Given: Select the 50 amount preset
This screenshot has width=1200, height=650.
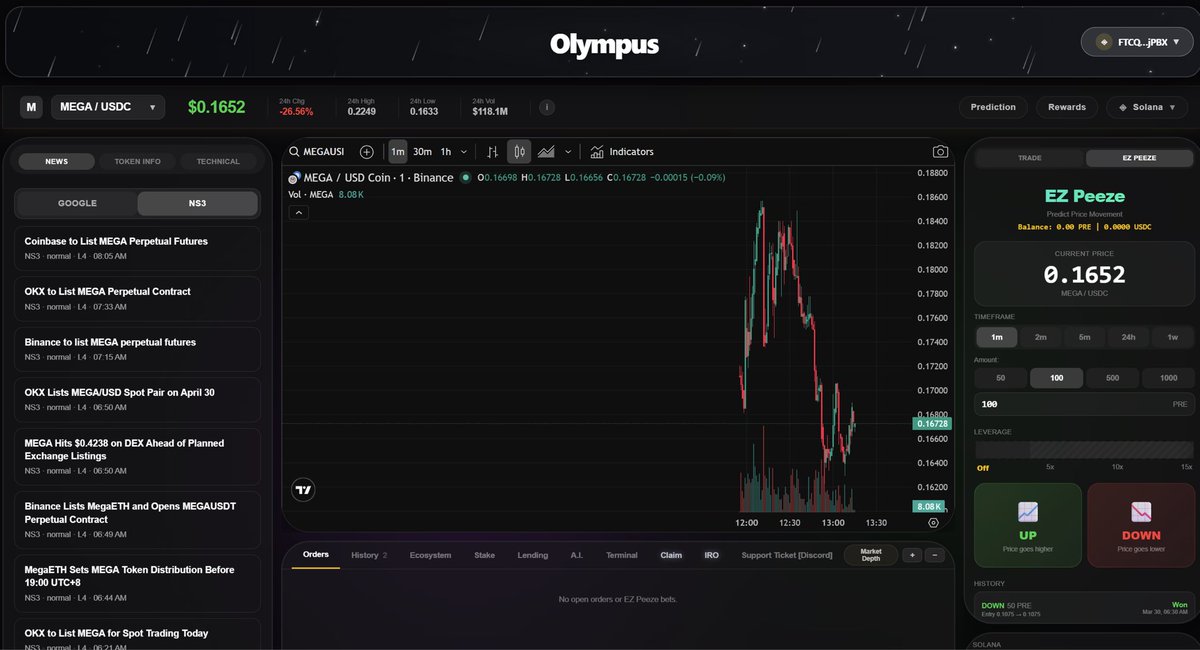Looking at the screenshot, I should pyautogui.click(x=1001, y=378).
